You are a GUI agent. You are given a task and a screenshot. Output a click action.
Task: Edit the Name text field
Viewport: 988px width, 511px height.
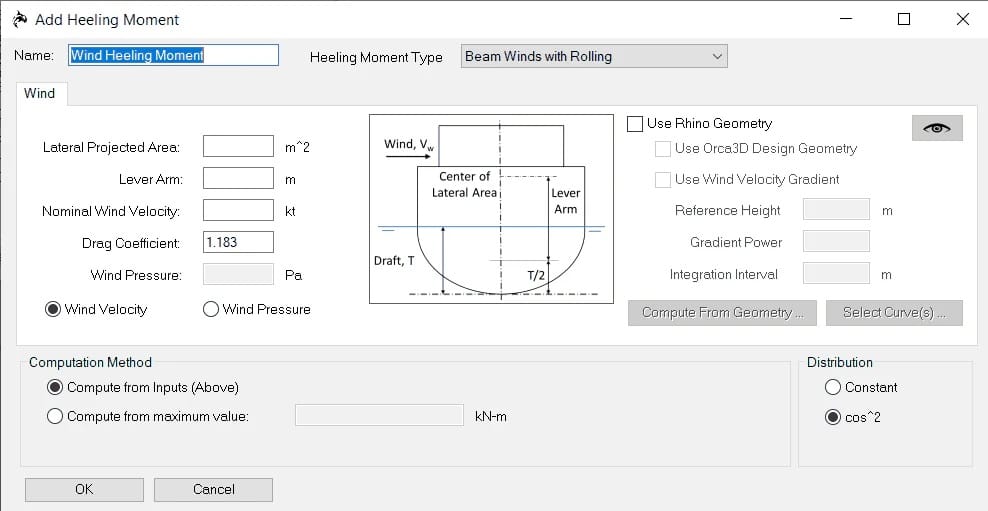[173, 56]
